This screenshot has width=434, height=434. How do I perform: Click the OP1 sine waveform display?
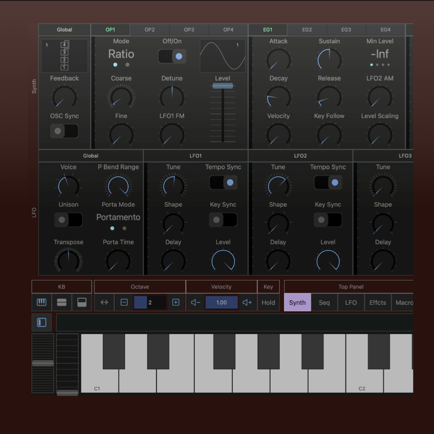point(222,55)
